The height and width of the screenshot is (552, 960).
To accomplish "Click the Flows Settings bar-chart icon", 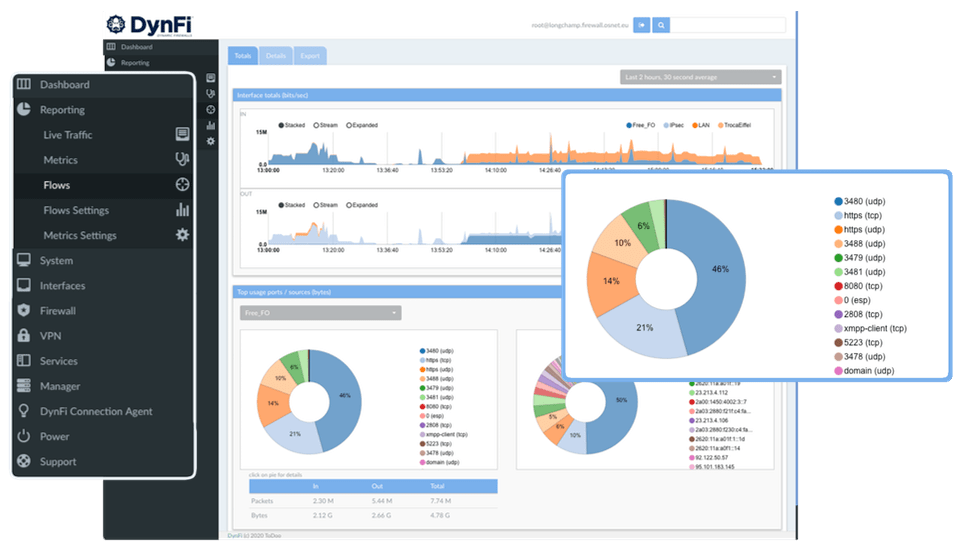I will 182,210.
